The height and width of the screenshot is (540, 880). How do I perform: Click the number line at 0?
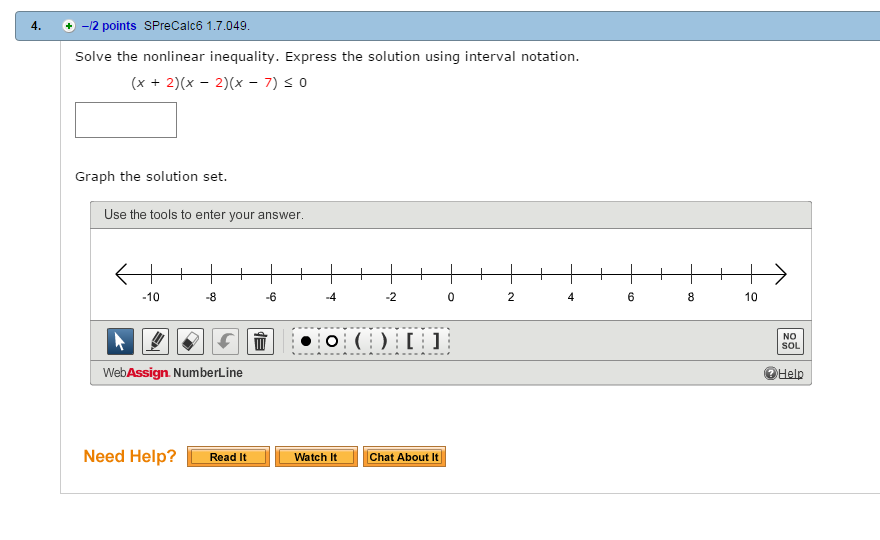click(x=451, y=274)
